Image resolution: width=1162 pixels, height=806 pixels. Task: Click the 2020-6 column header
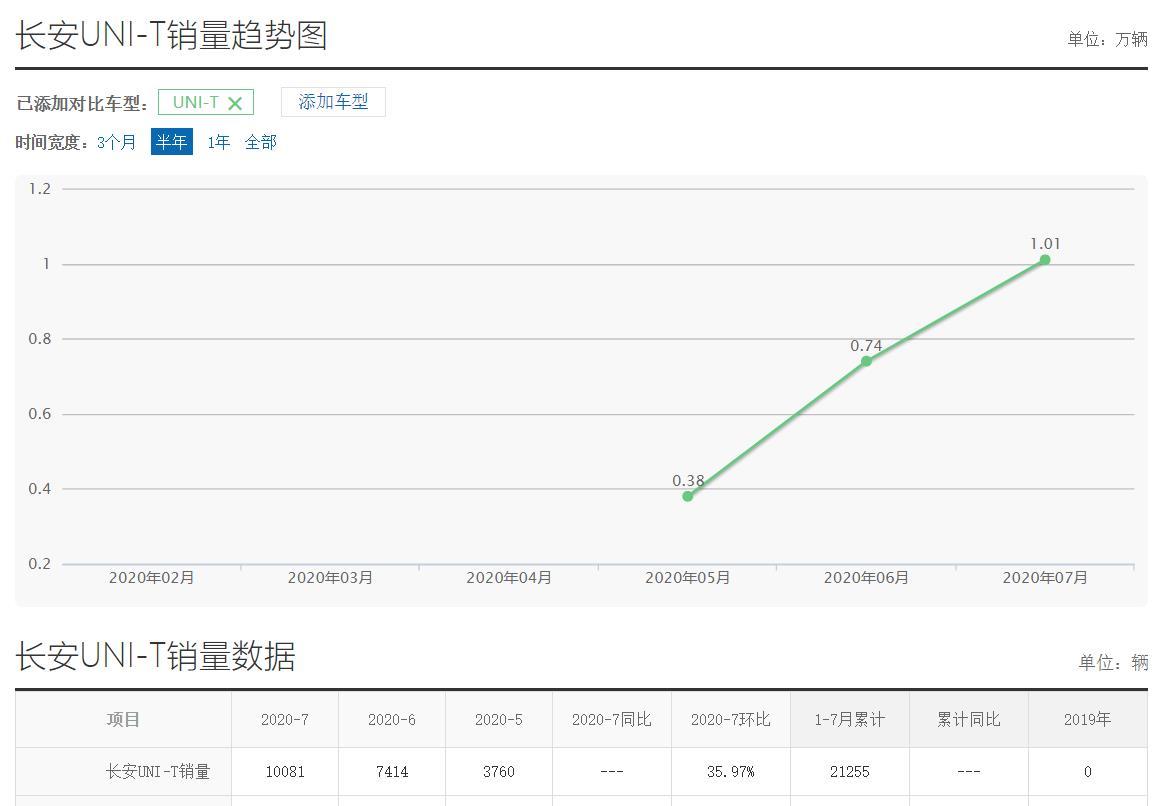(x=392, y=719)
